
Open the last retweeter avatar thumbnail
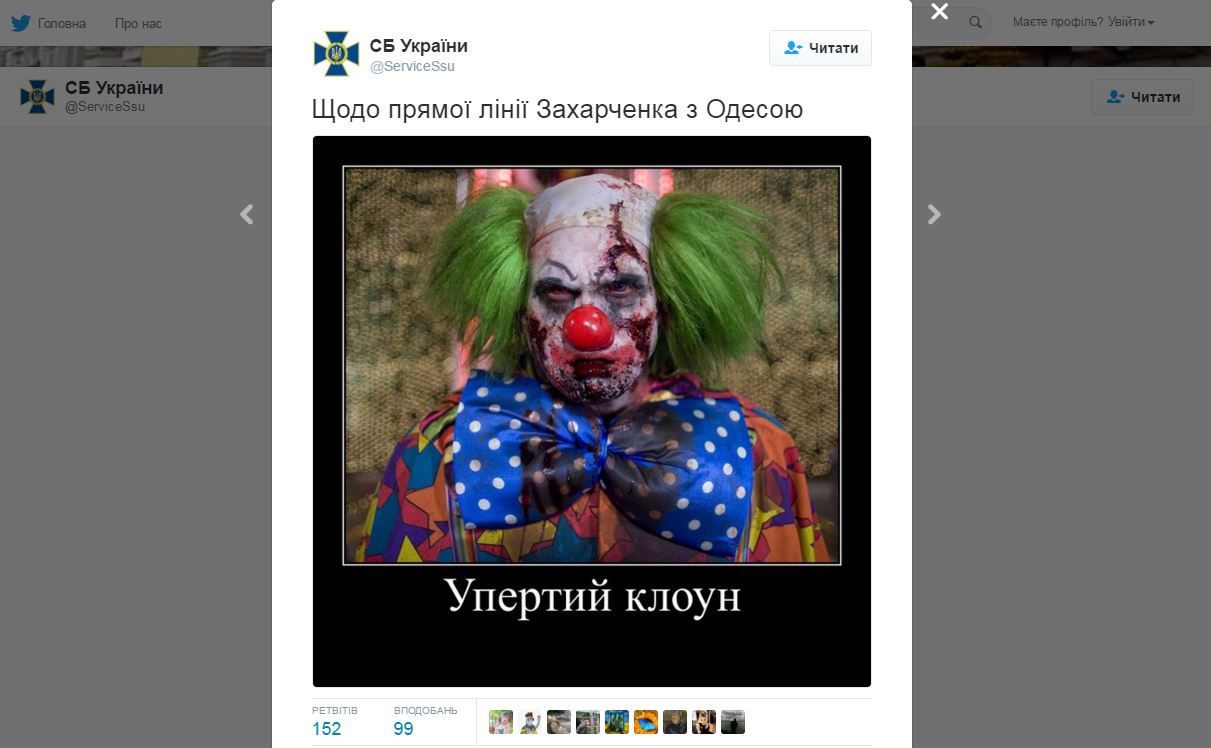[x=733, y=722]
